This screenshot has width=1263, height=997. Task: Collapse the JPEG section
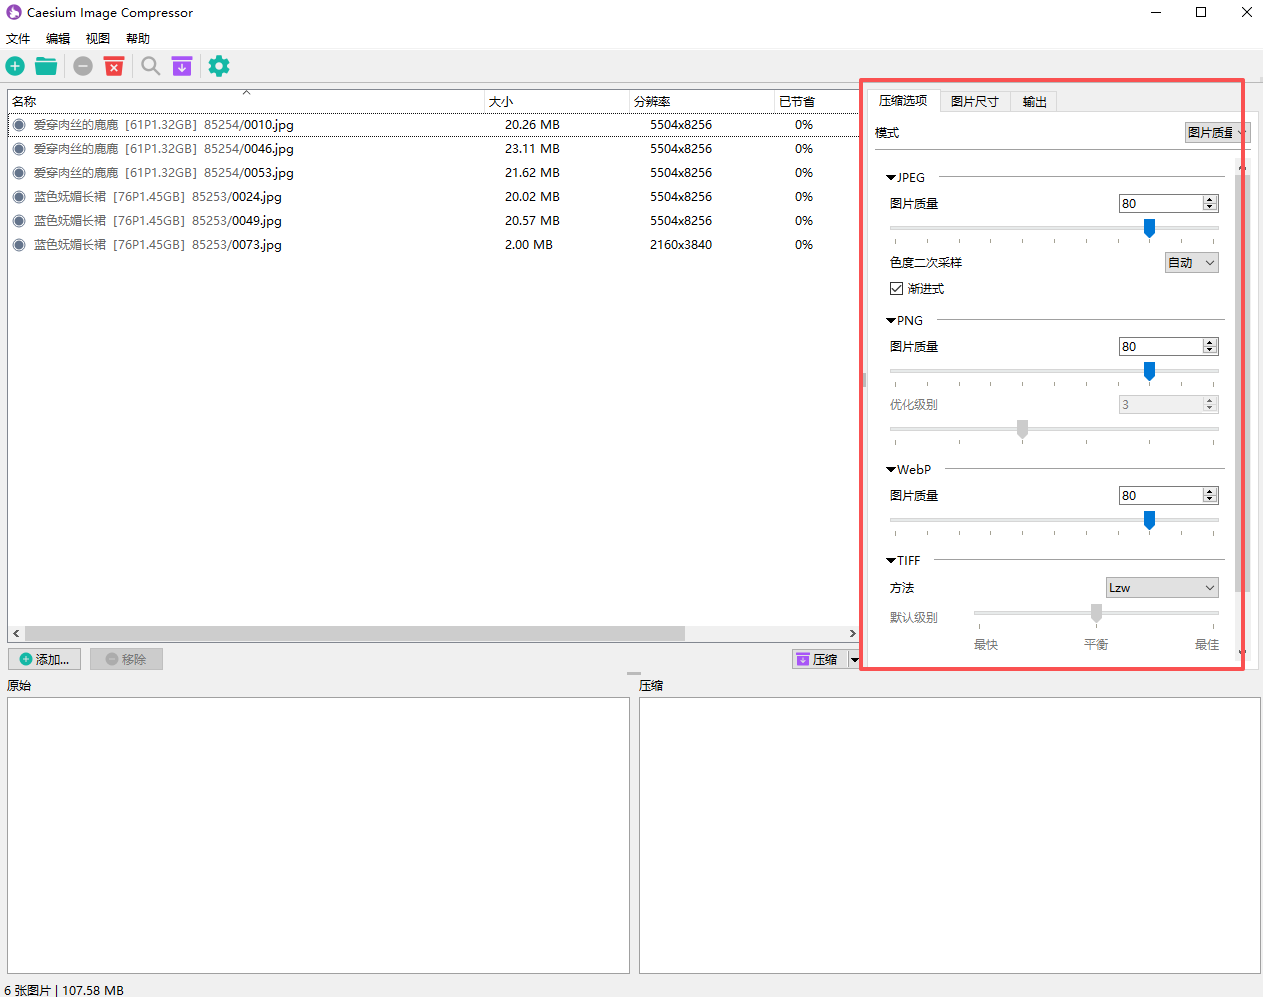point(891,178)
